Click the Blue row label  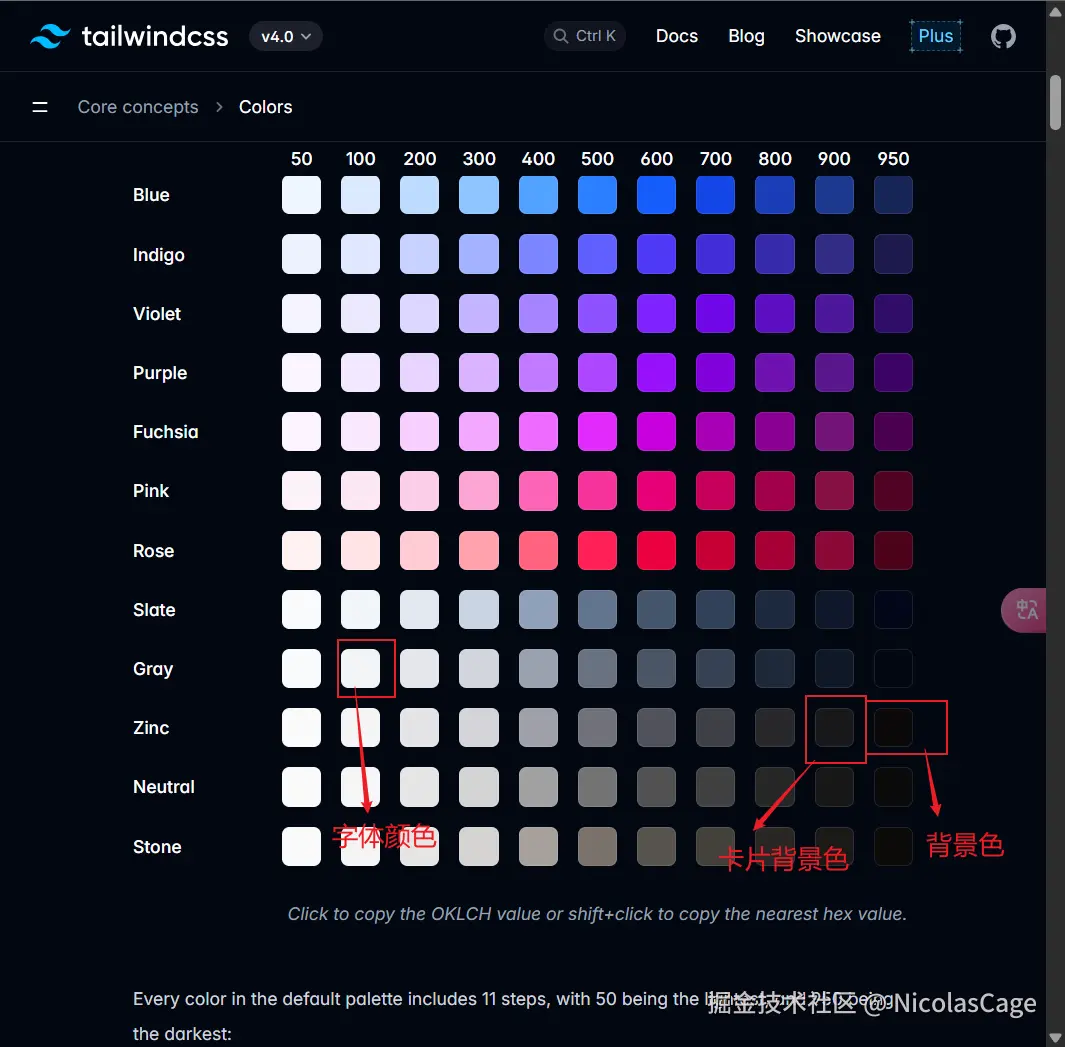(151, 195)
